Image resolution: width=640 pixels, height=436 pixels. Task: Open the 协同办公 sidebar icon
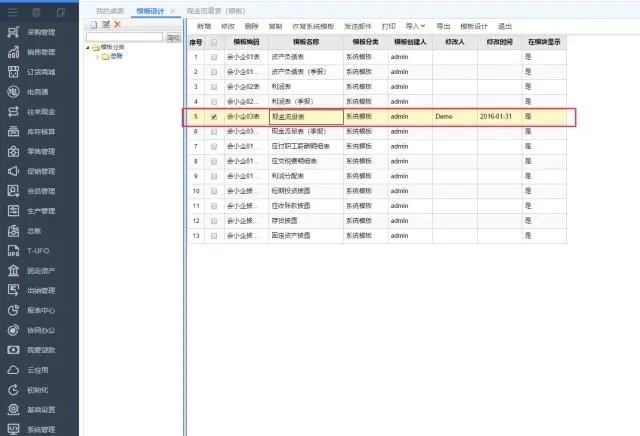point(13,330)
